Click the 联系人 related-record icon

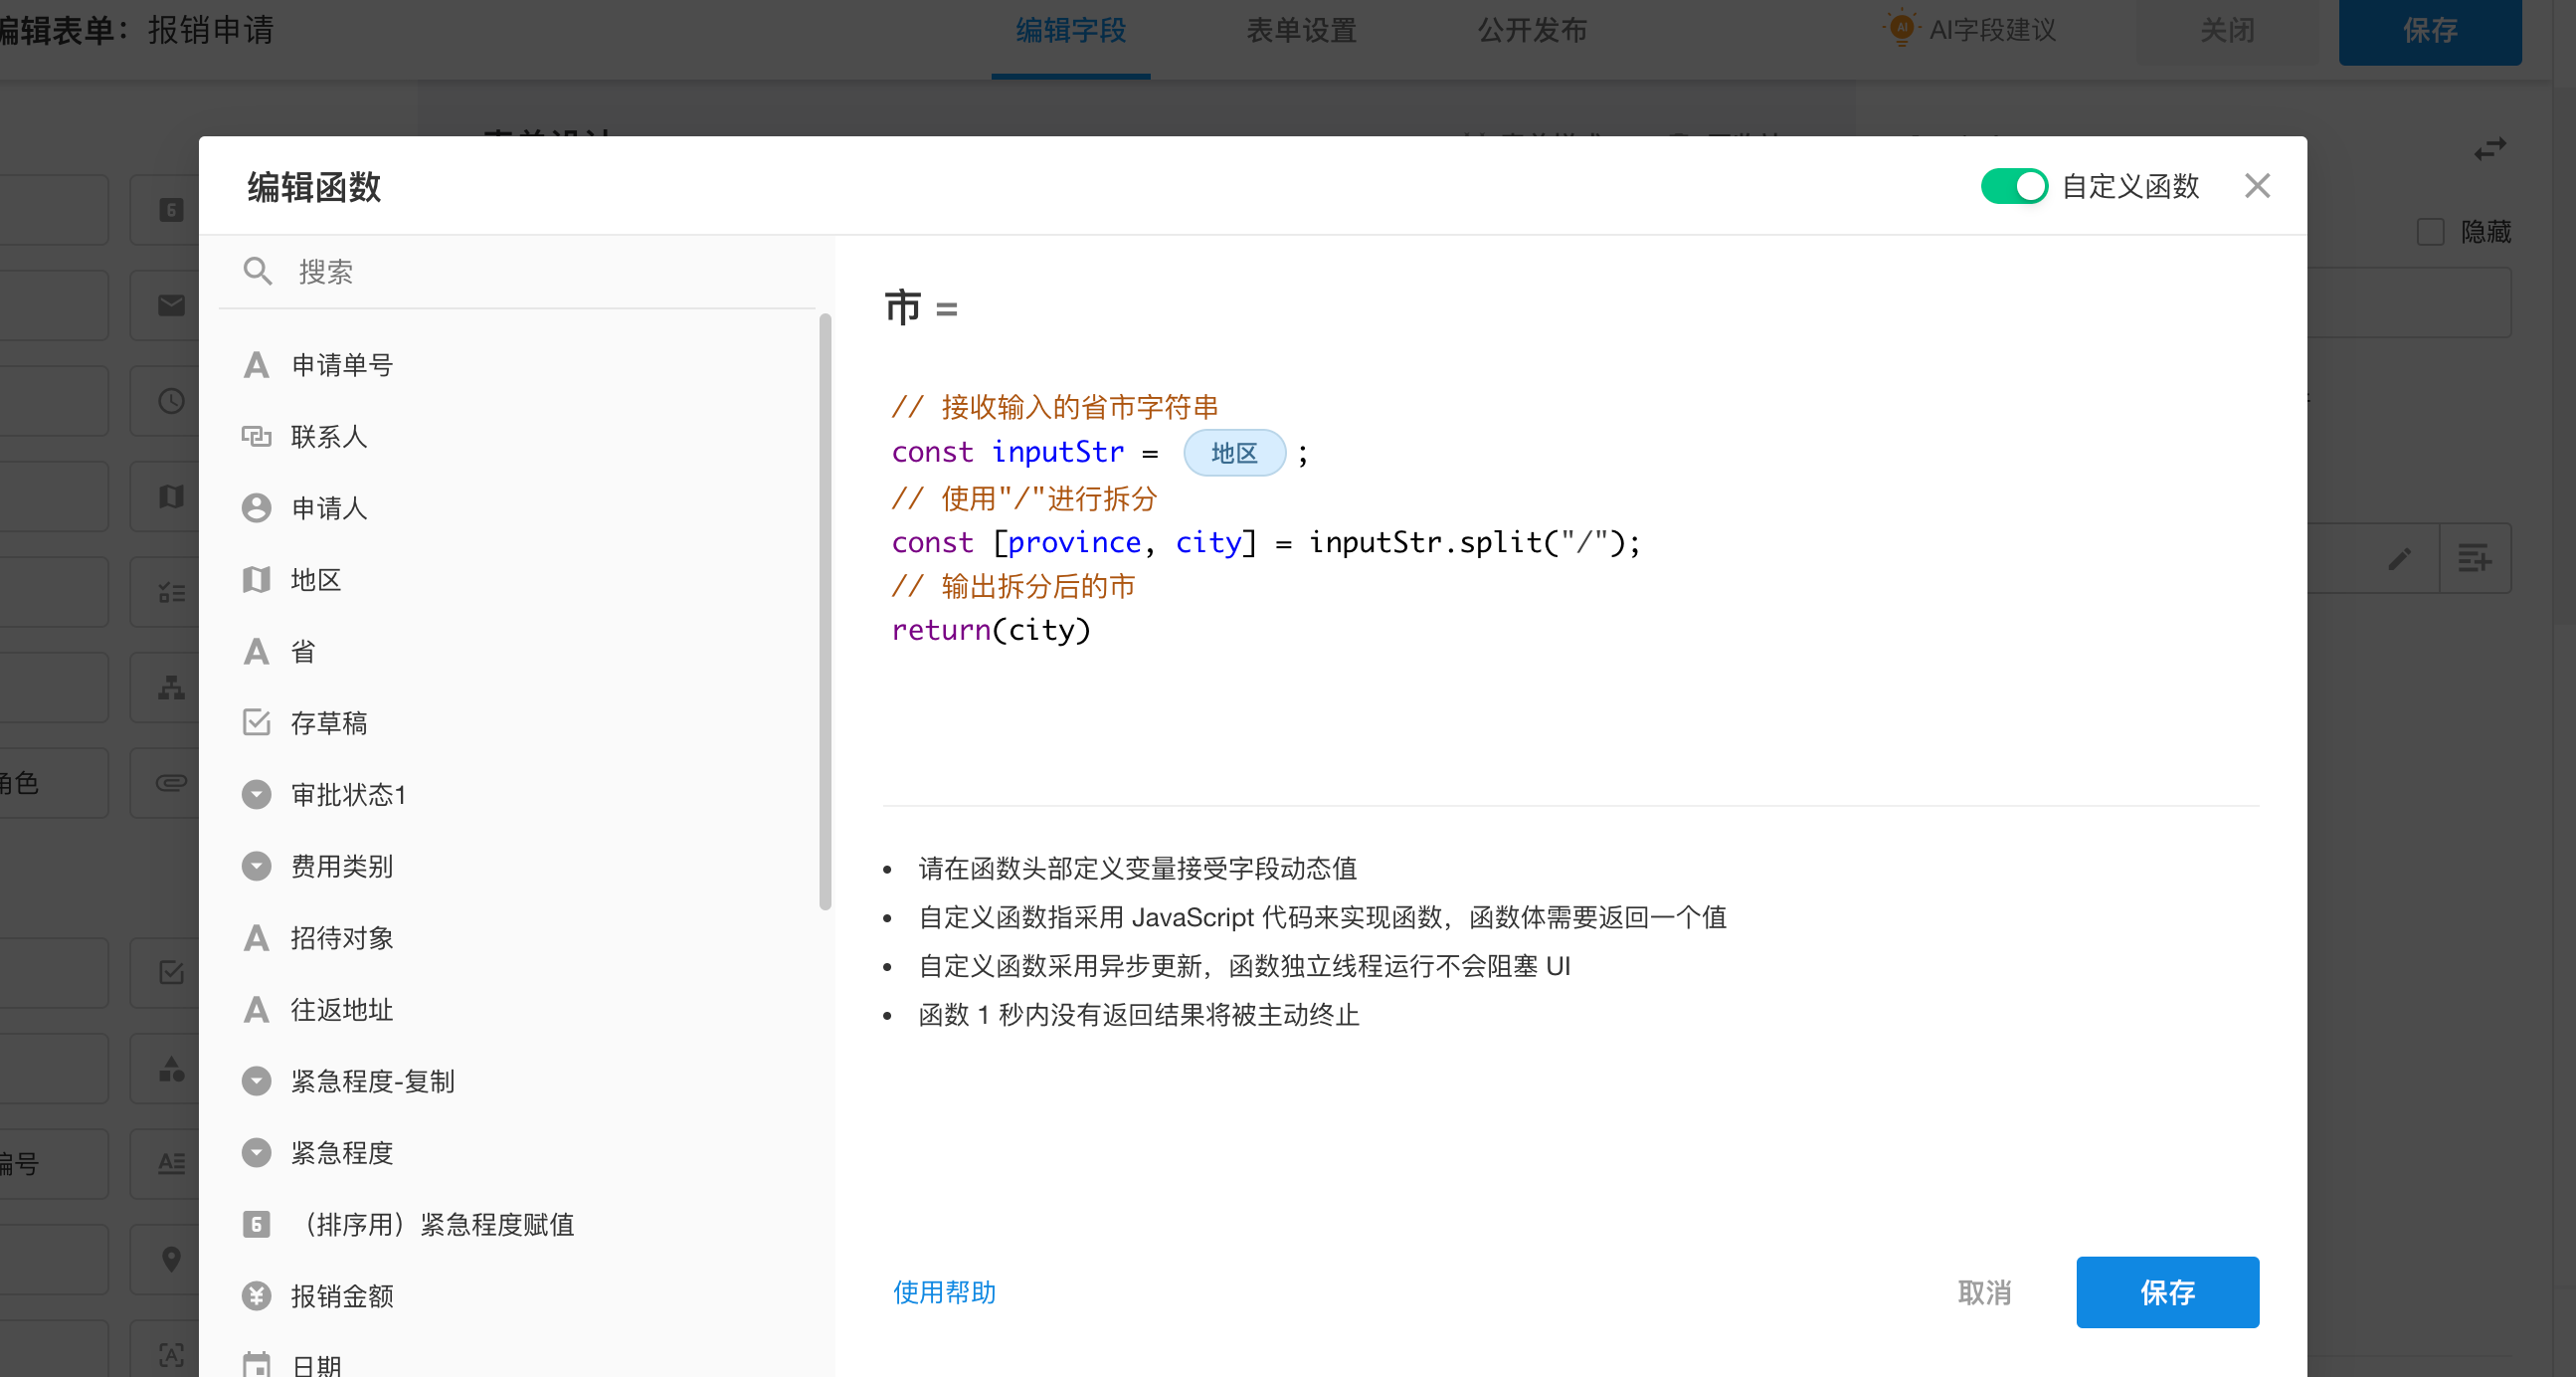tap(256, 436)
